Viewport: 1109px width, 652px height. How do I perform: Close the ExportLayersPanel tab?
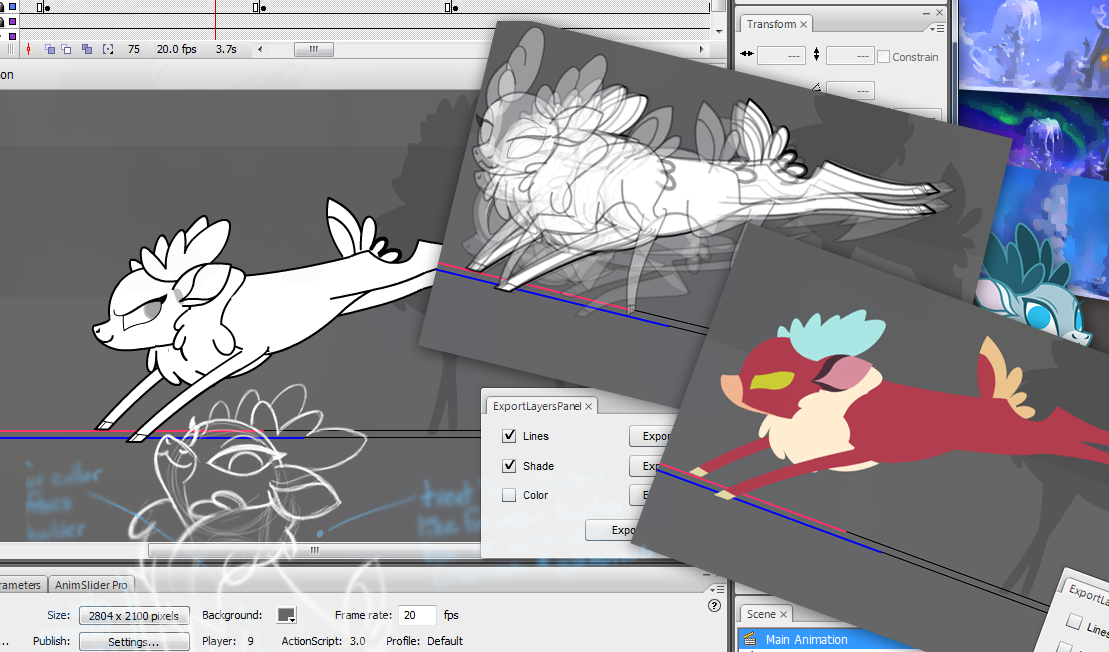588,406
